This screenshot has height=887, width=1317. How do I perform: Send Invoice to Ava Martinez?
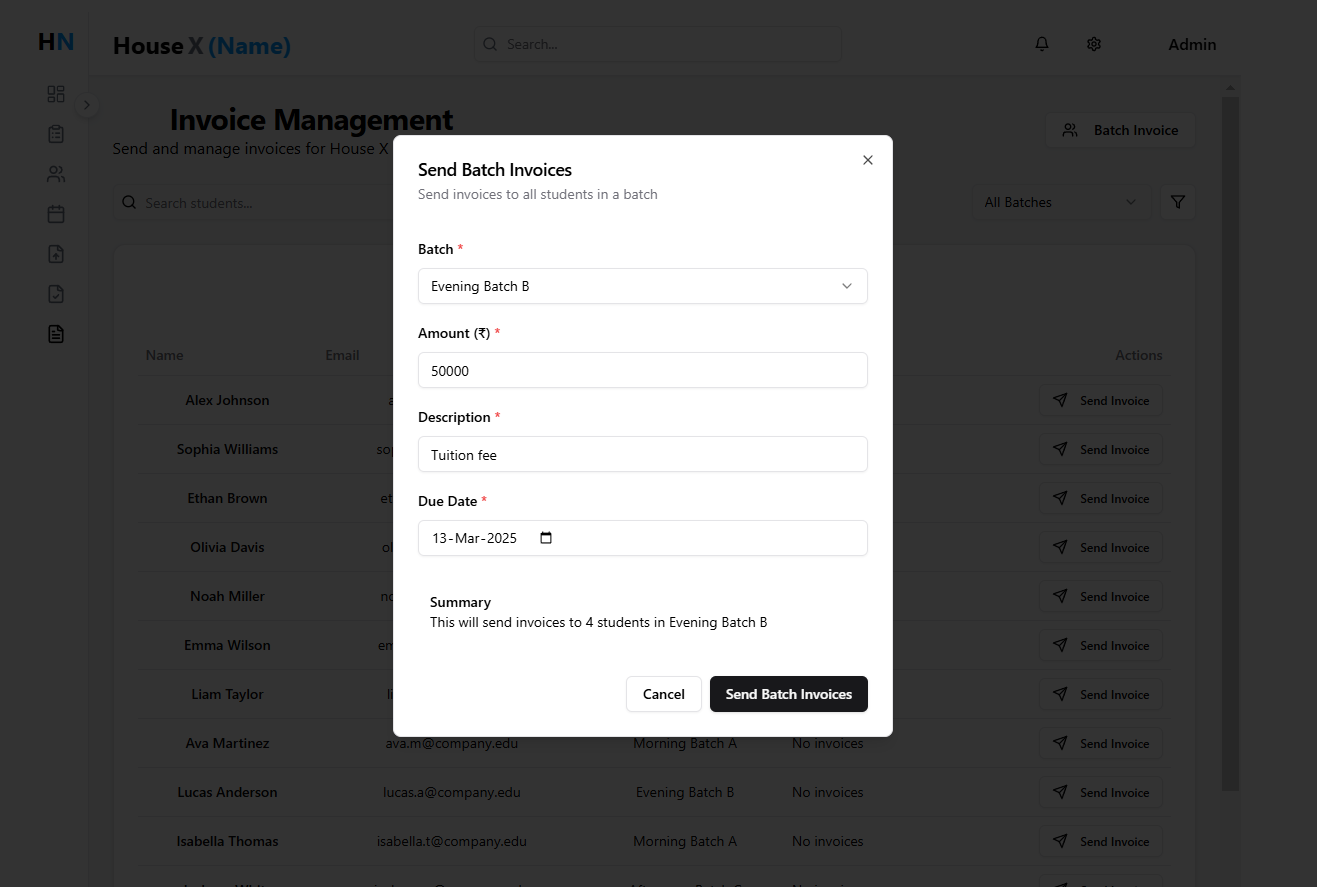(1101, 744)
